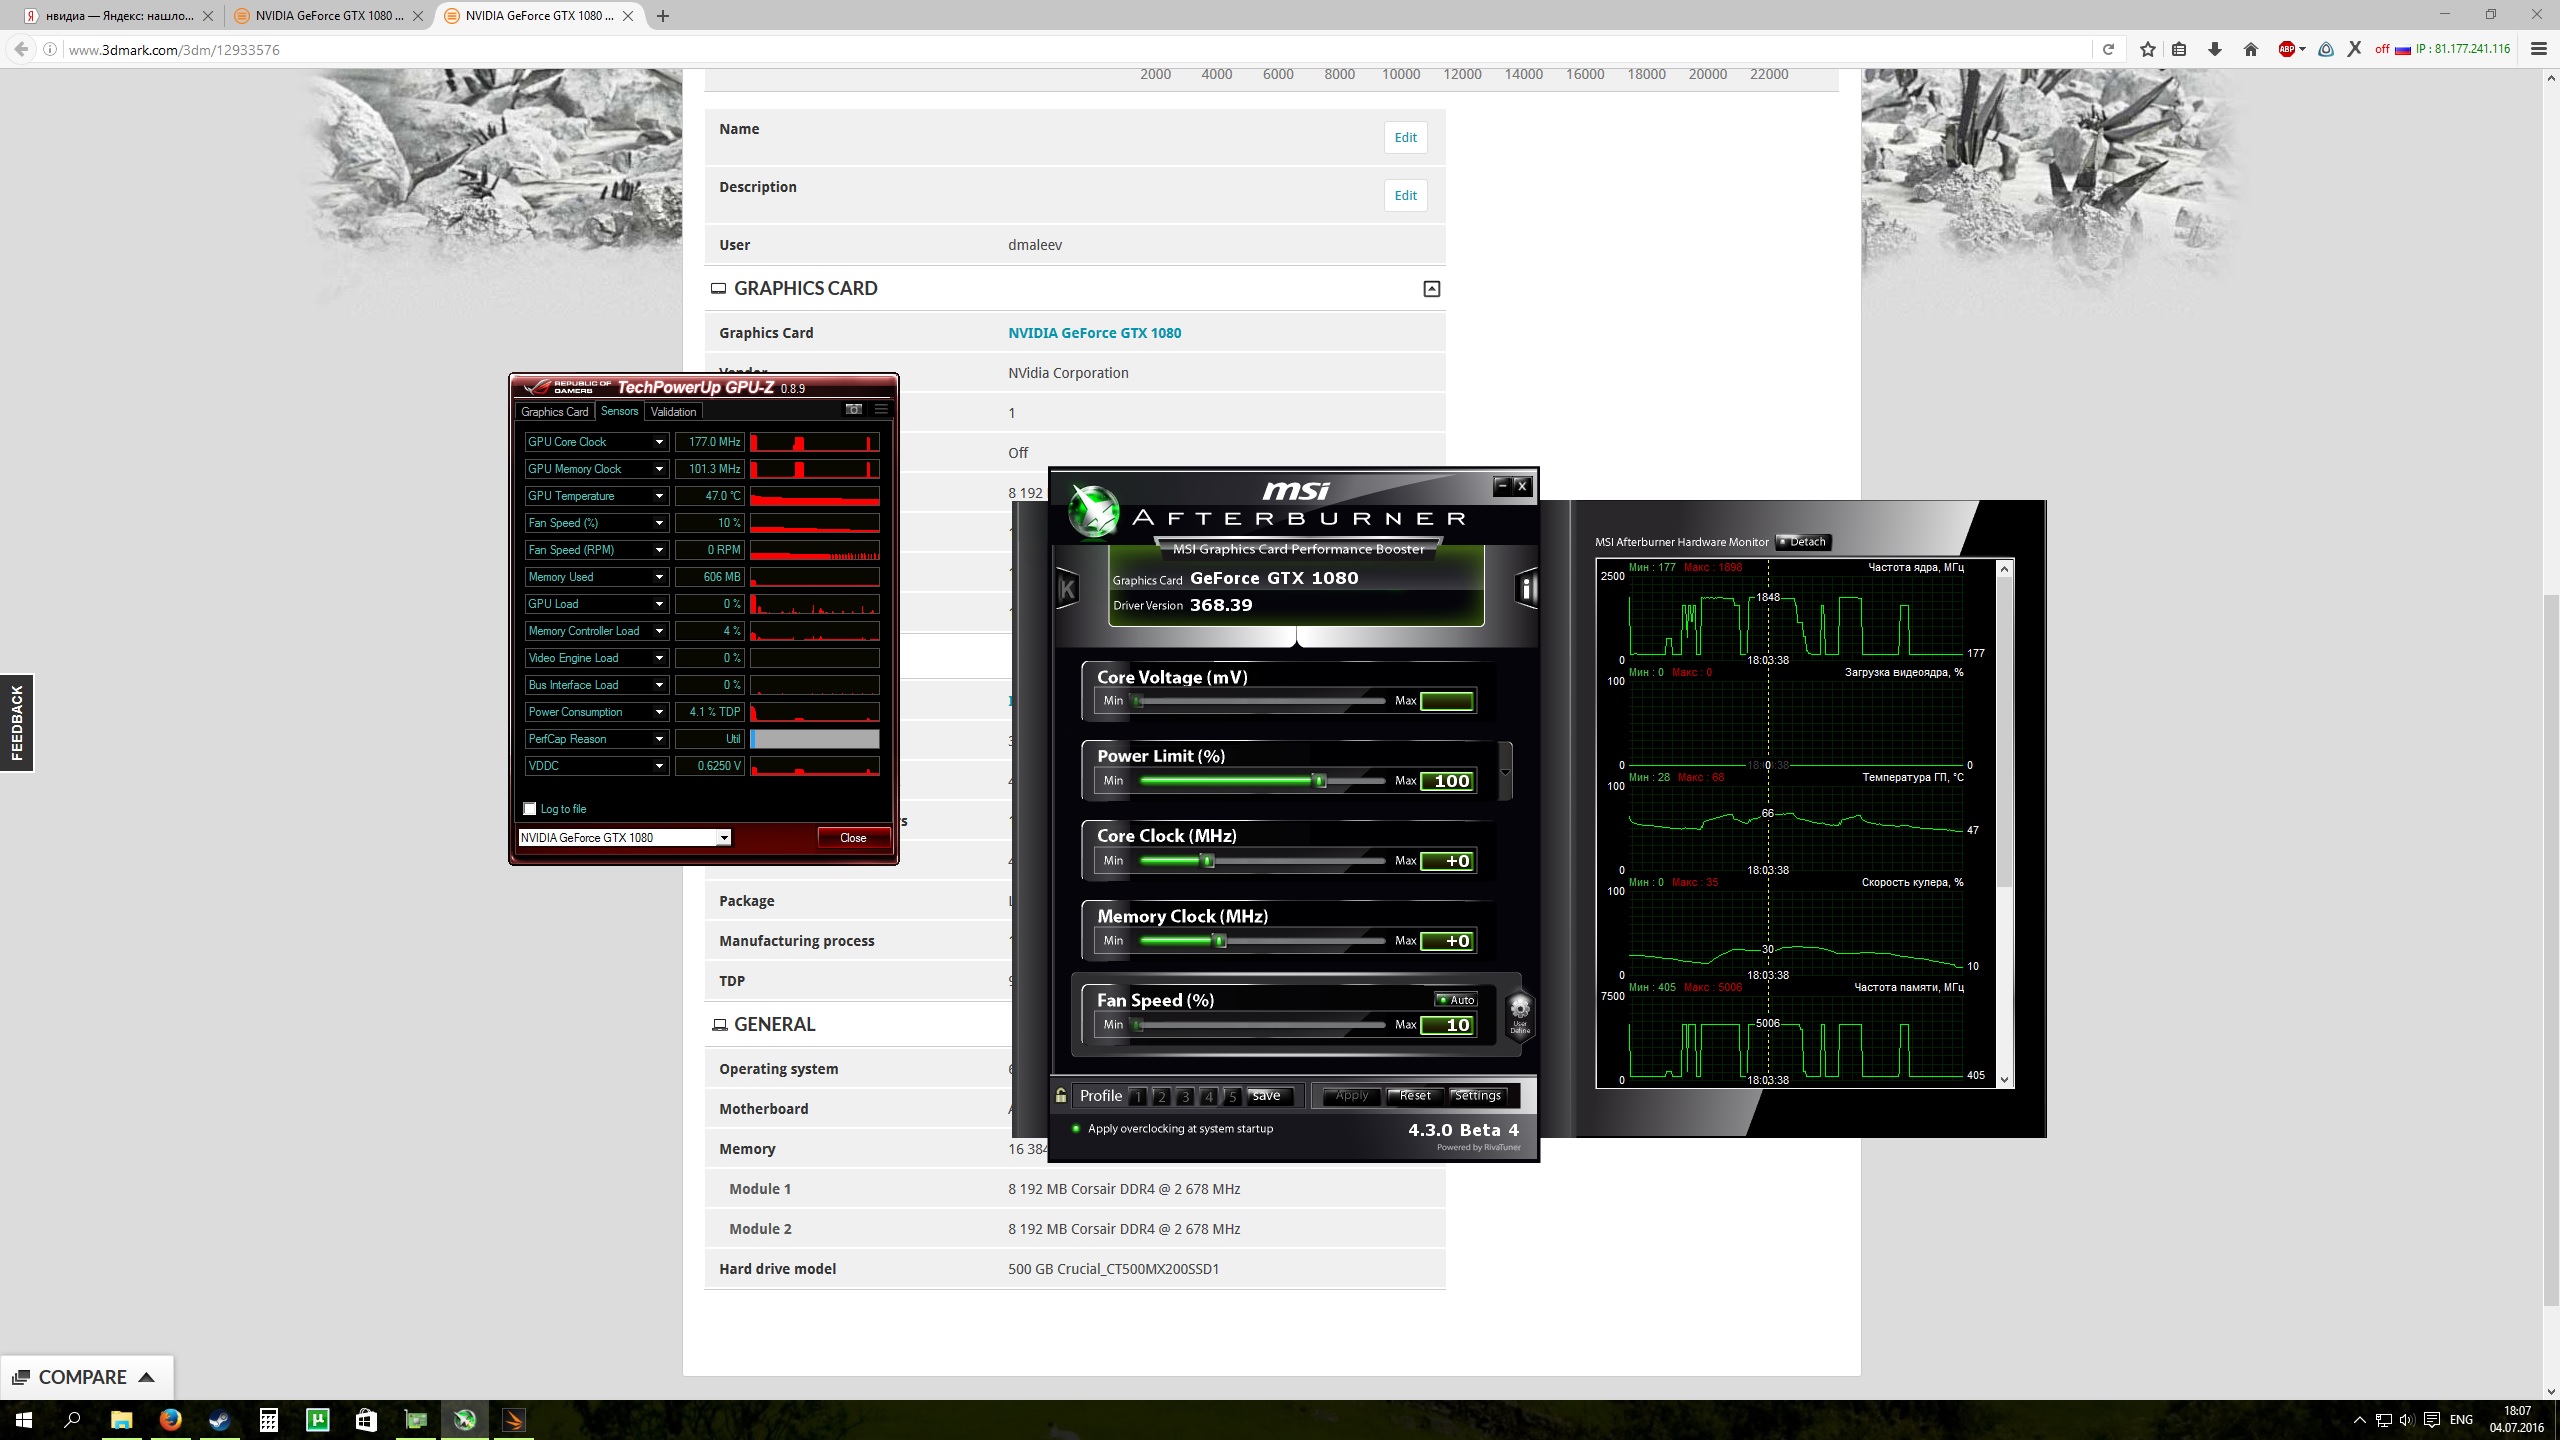Open Steam from the taskbar

219,1420
